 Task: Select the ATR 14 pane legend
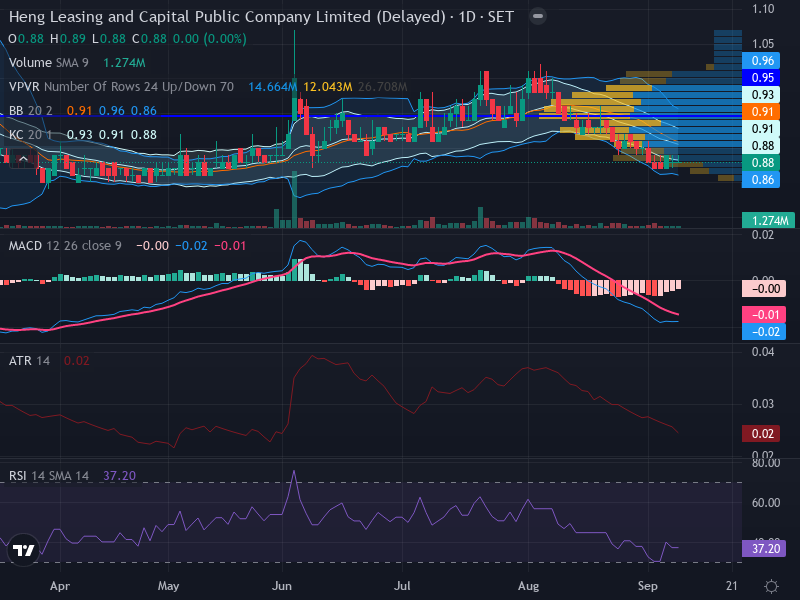click(x=29, y=361)
